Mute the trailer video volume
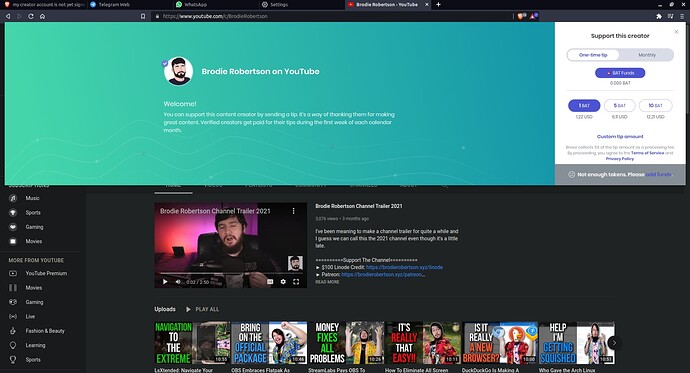The width and height of the screenshot is (690, 373). coord(178,282)
